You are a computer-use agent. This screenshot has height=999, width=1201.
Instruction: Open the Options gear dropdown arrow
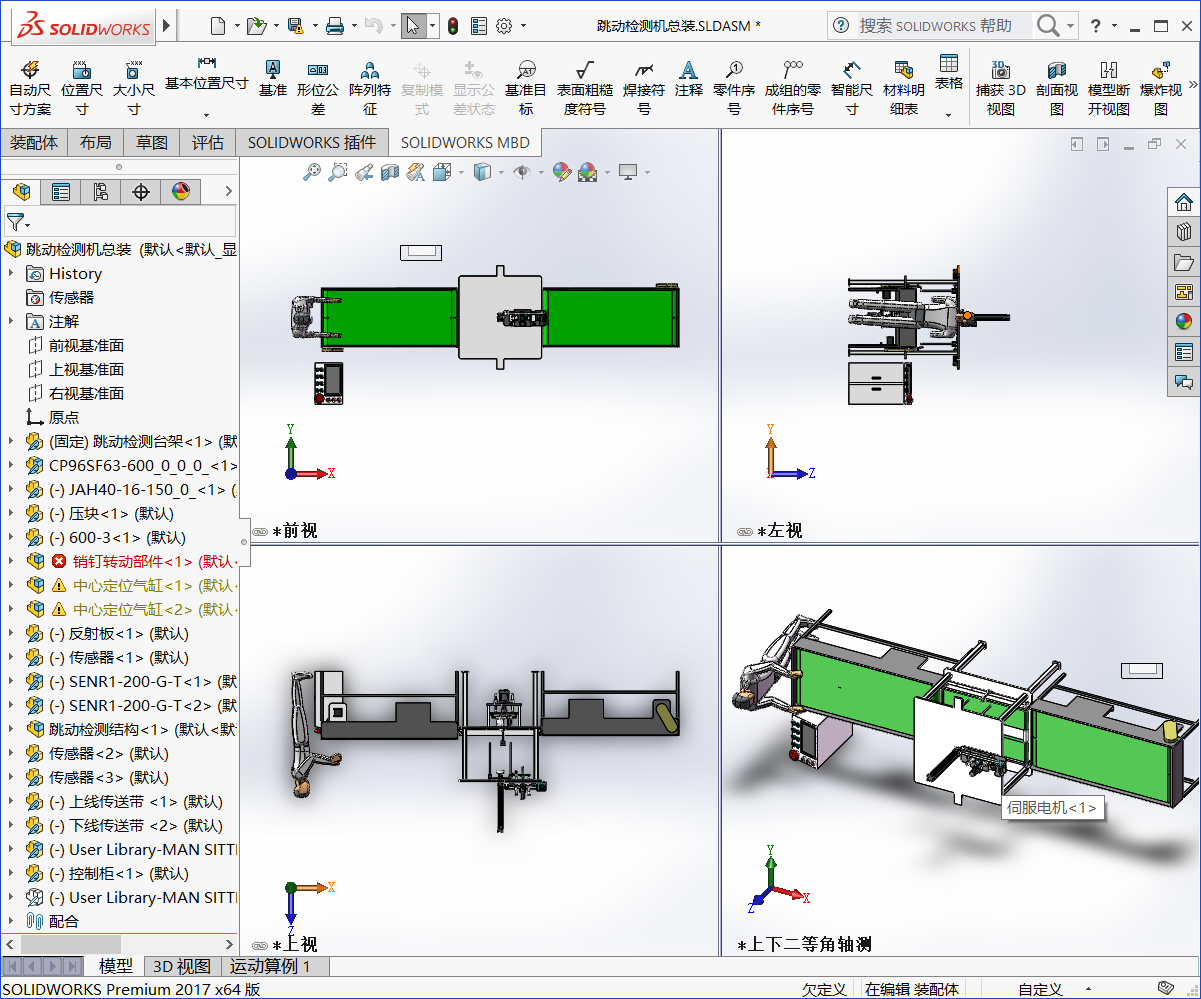click(x=524, y=27)
